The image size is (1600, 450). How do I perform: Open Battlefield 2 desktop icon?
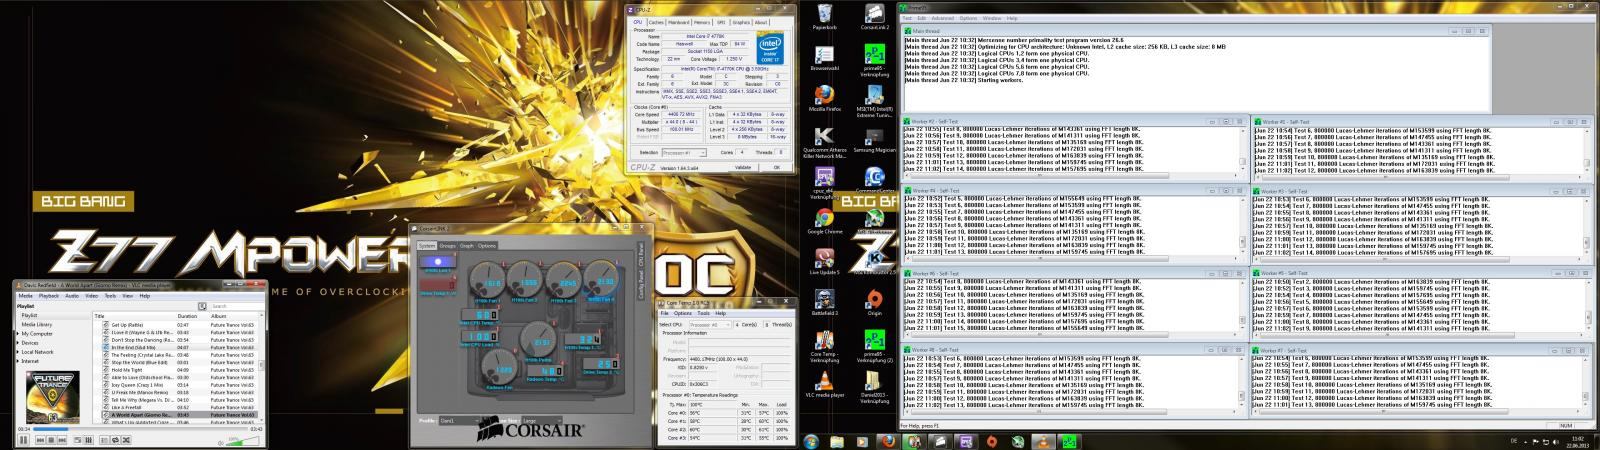(x=824, y=300)
